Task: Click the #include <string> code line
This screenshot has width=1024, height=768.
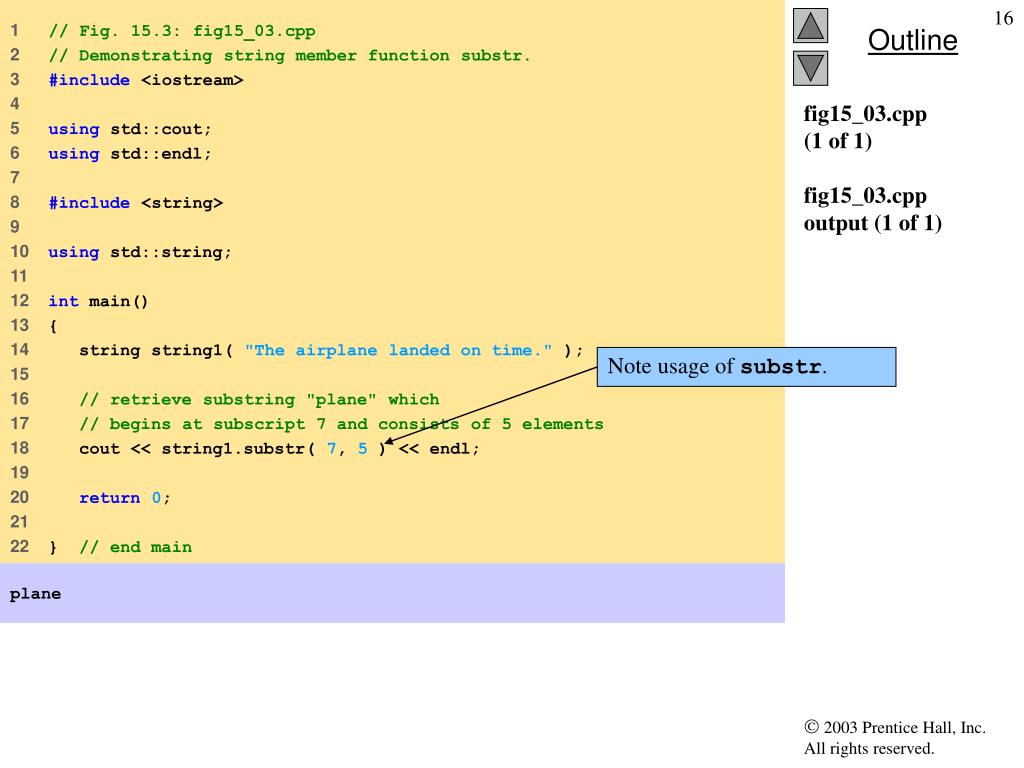Action: coord(136,203)
